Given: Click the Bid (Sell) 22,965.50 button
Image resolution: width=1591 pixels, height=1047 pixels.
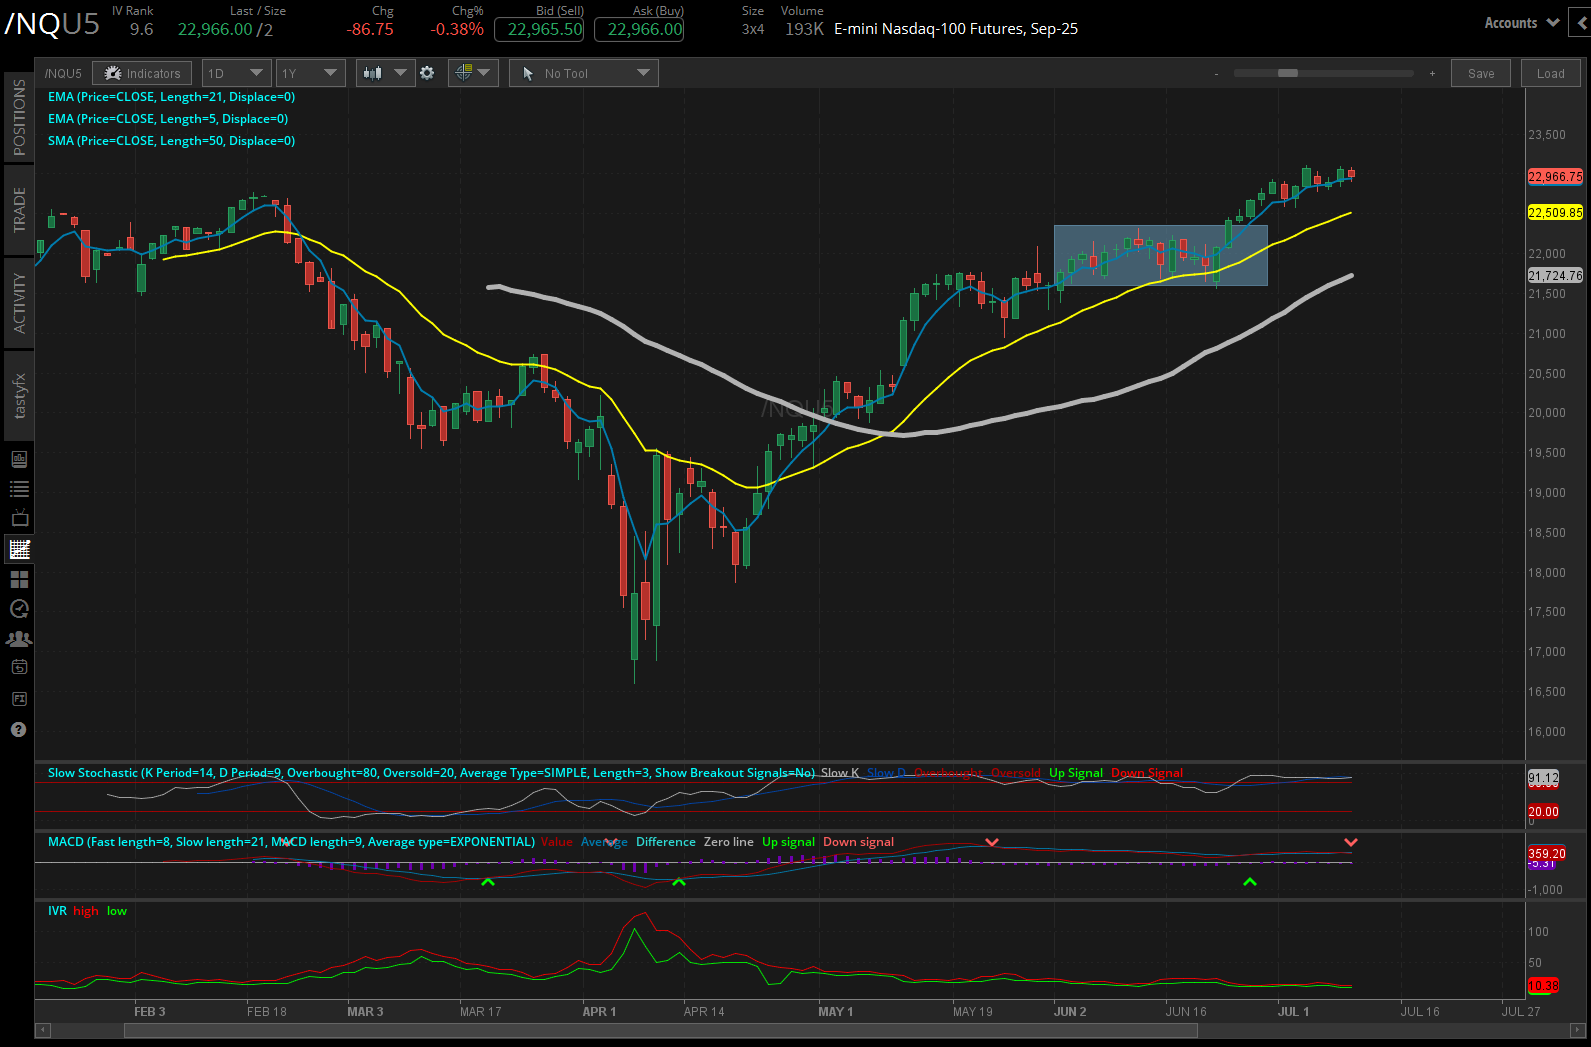Looking at the screenshot, I should click(539, 29).
